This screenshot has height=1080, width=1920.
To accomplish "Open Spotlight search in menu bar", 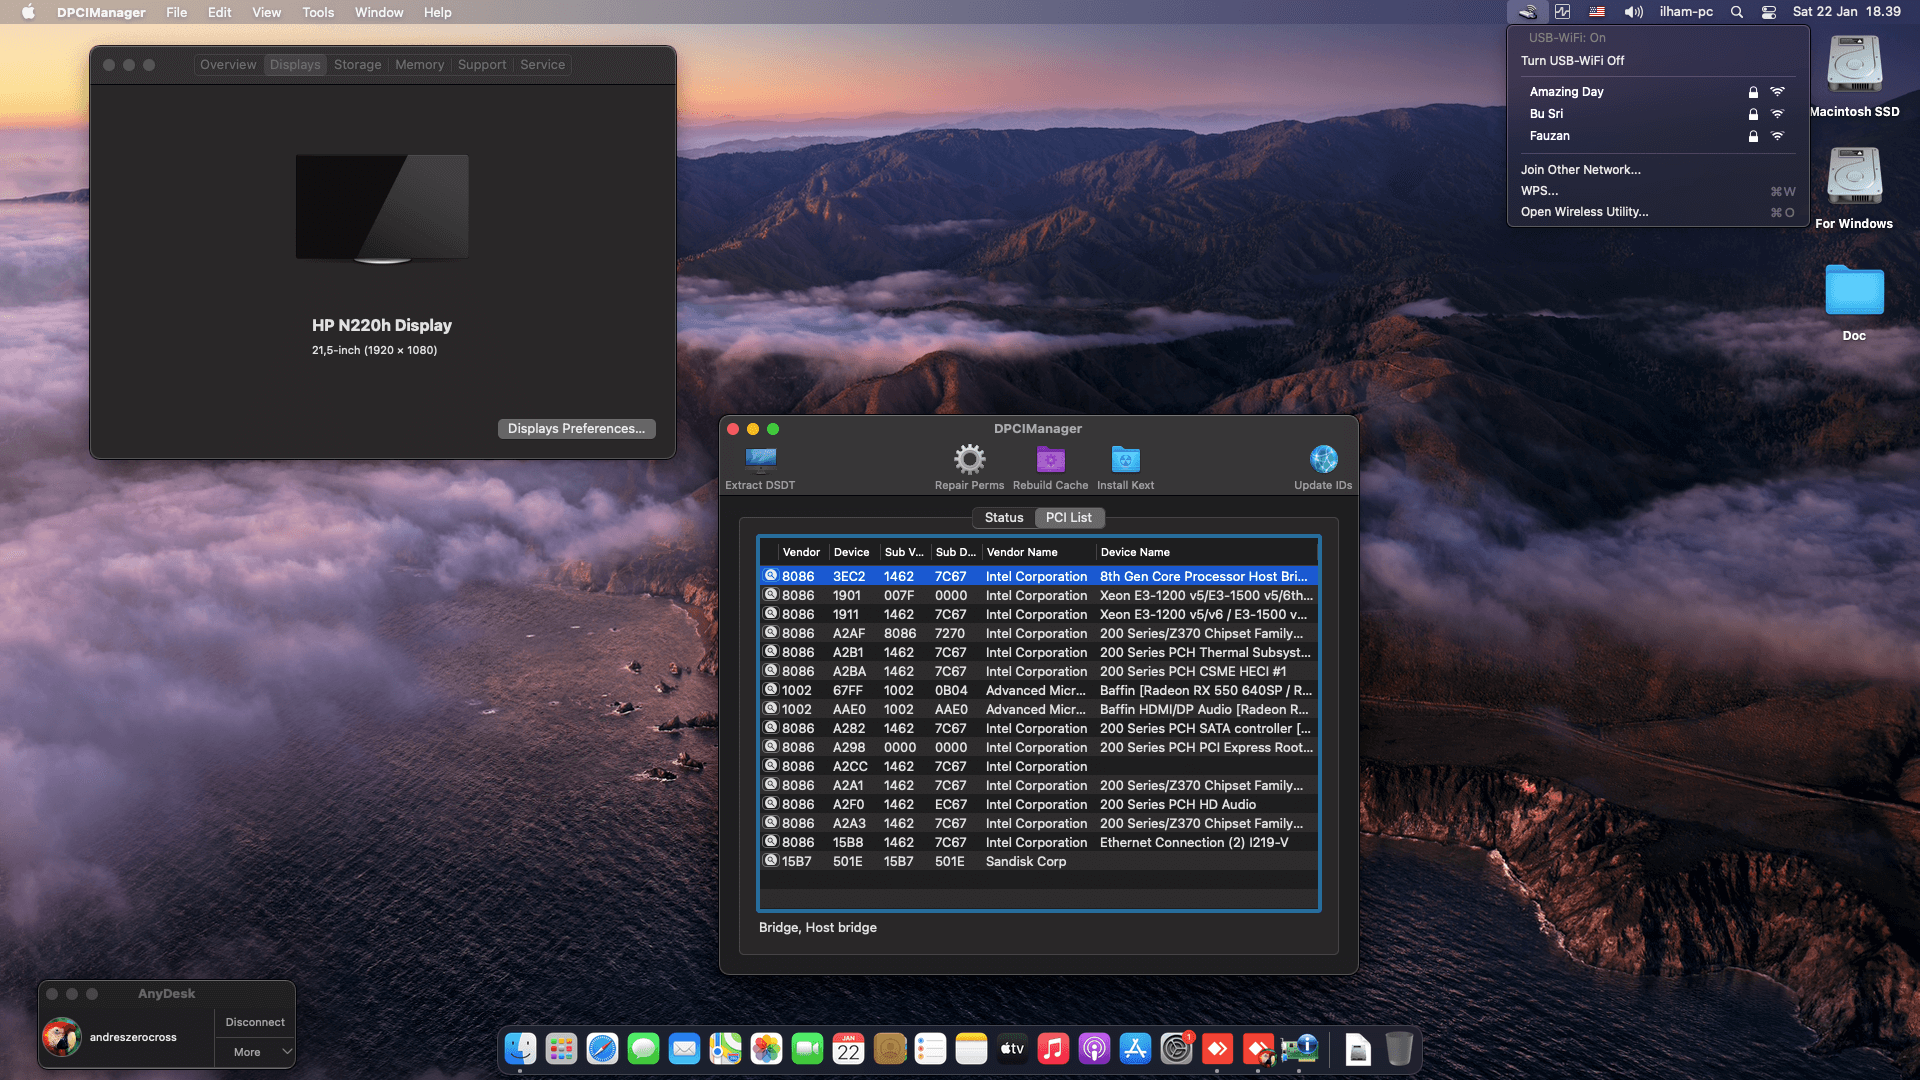I will (x=1737, y=12).
